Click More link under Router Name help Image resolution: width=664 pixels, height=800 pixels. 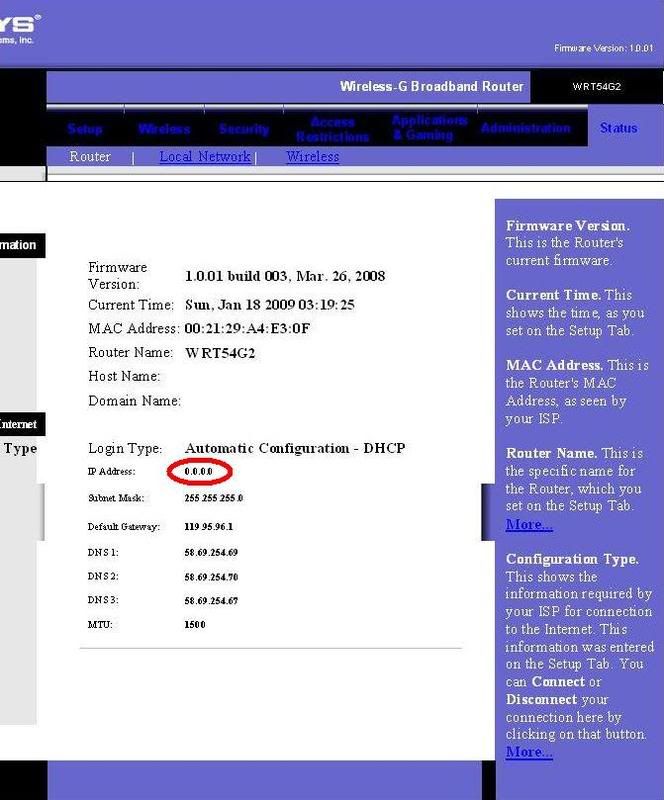[529, 524]
